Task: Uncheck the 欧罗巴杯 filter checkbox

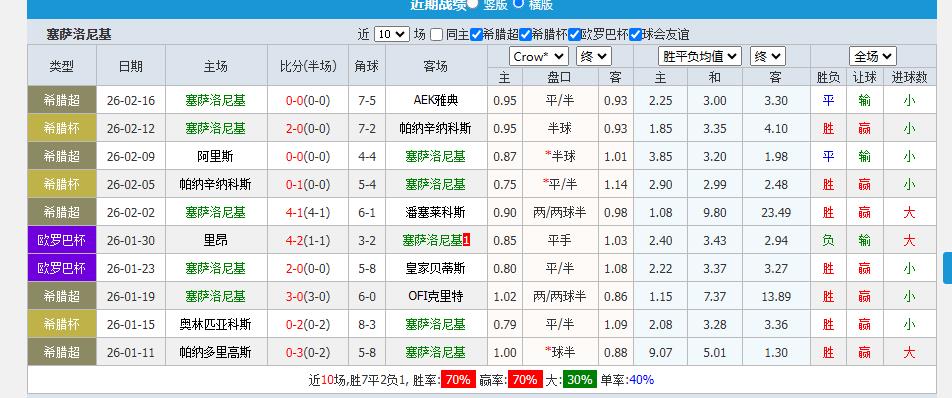Action: click(x=574, y=35)
